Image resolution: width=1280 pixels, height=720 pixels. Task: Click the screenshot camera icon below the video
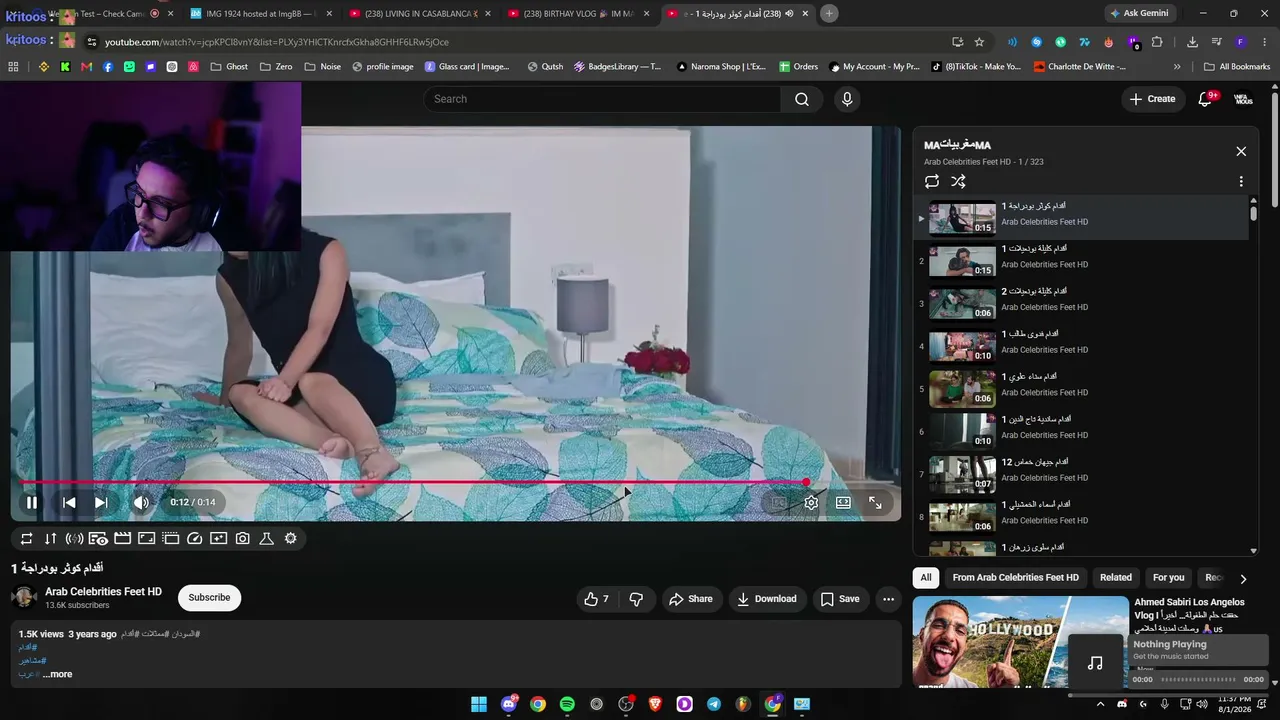click(242, 538)
